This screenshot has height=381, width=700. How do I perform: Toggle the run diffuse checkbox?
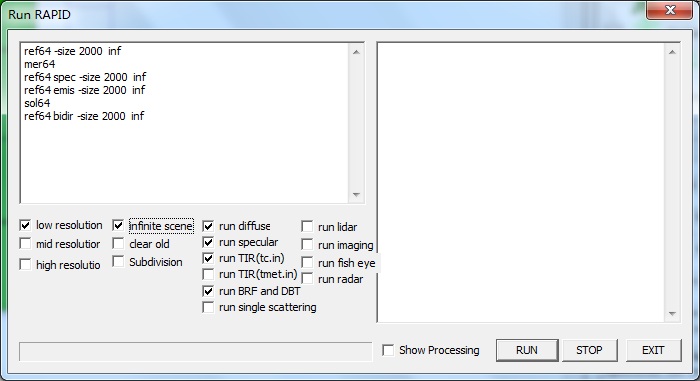pyautogui.click(x=208, y=226)
